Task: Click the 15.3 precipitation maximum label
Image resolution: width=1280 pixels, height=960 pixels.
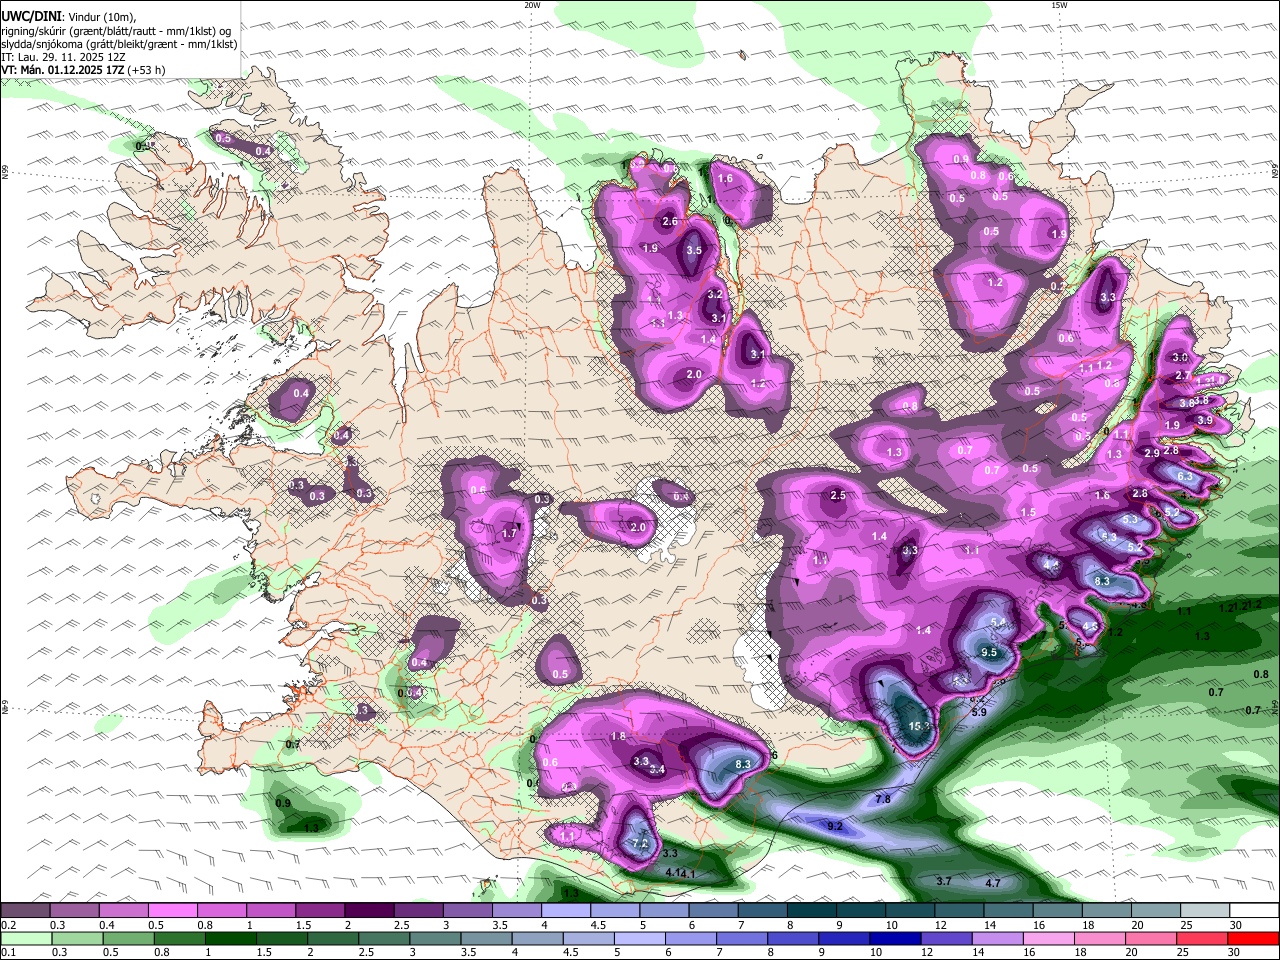Action: coord(919,726)
